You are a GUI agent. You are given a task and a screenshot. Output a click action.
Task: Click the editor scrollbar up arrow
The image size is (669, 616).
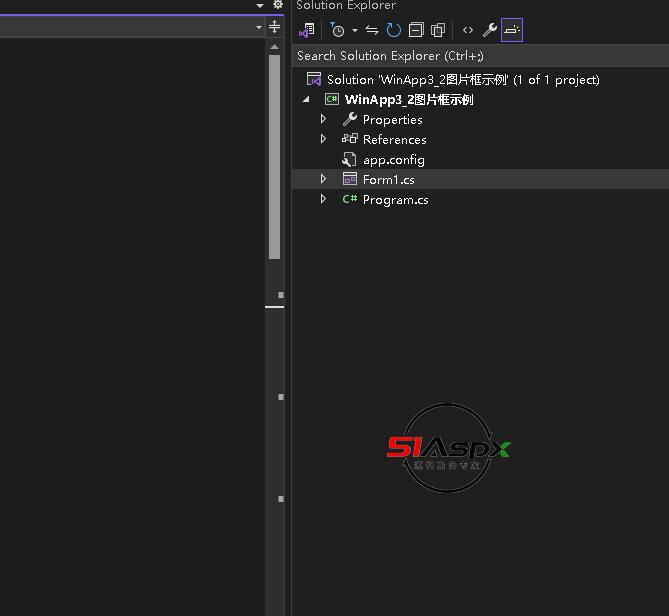pos(274,46)
